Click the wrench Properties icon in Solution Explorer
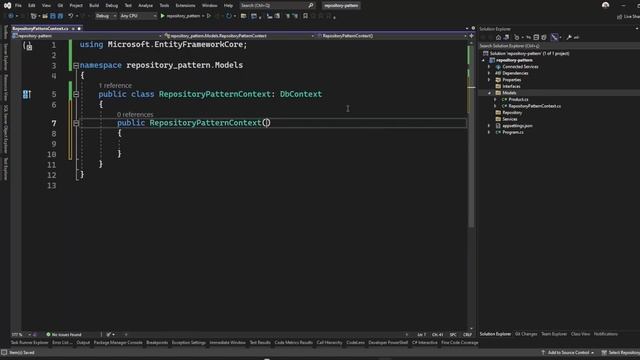Image resolution: width=640 pixels, height=360 pixels. 569,37
